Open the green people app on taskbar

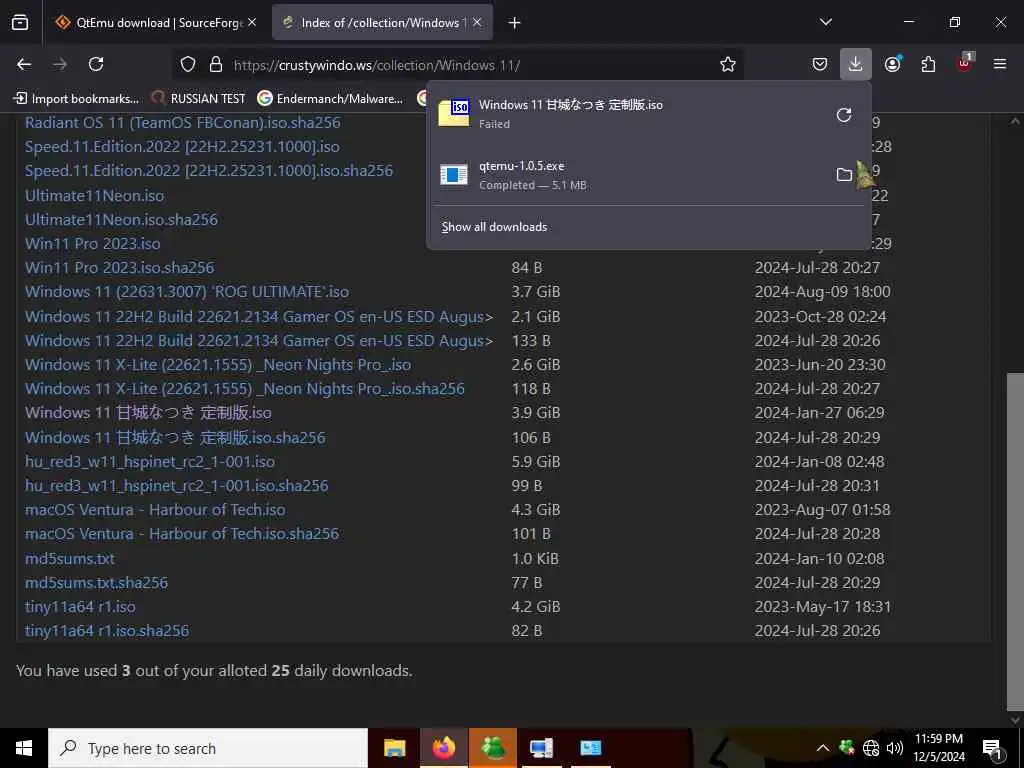(x=493, y=748)
